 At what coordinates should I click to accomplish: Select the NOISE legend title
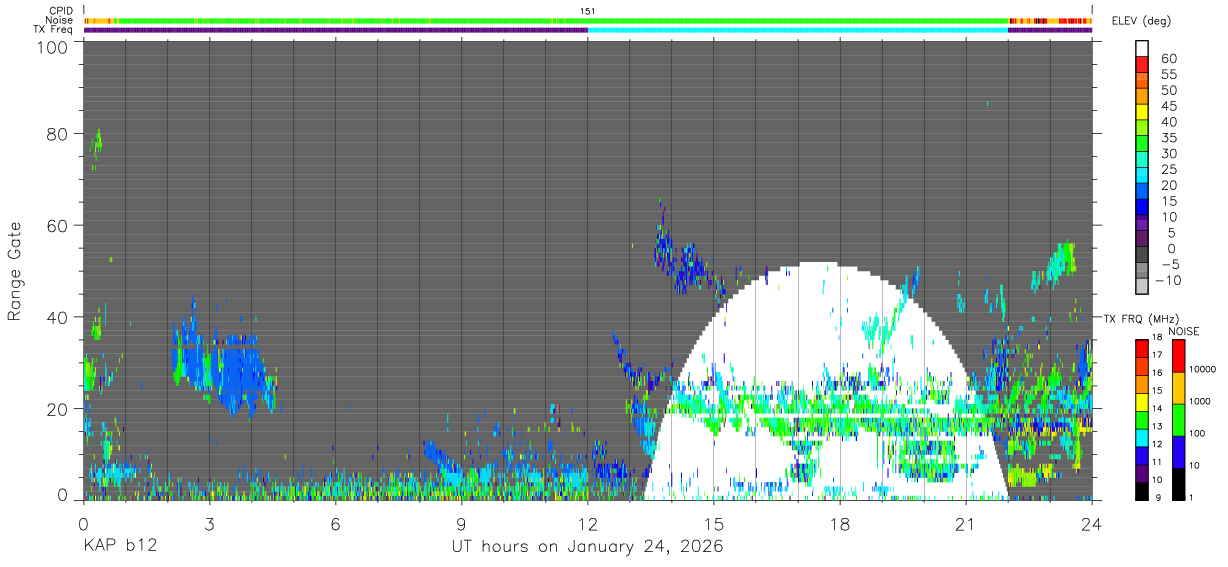pos(1183,331)
